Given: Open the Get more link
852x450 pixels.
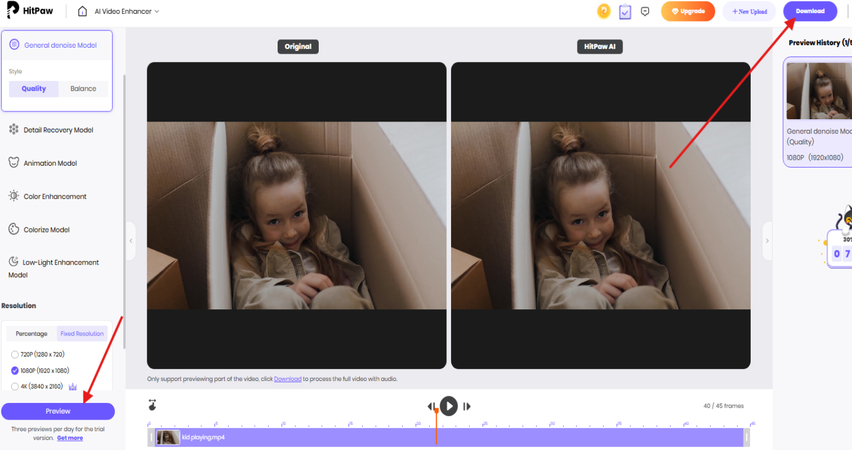Looking at the screenshot, I should click(70, 438).
